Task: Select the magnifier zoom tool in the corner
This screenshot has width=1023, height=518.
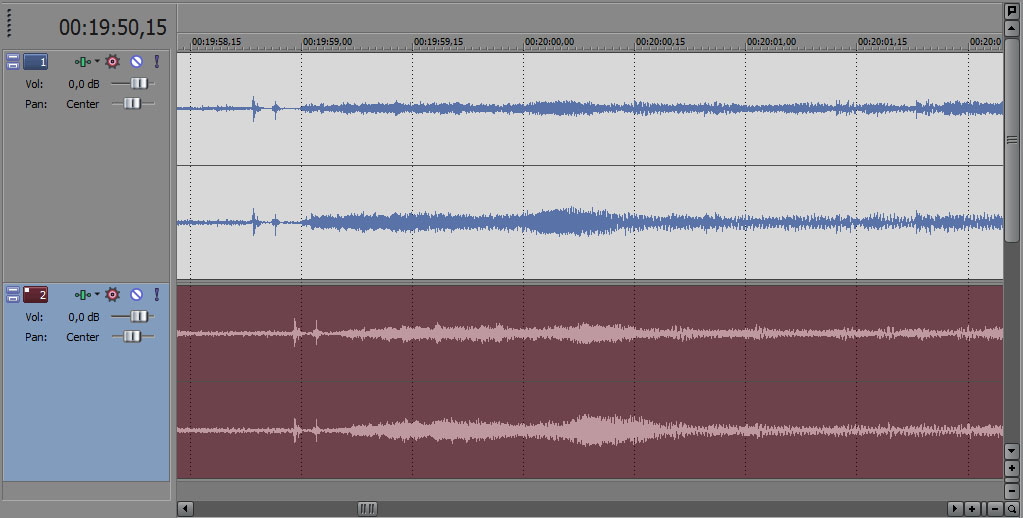Action: tap(1012, 509)
